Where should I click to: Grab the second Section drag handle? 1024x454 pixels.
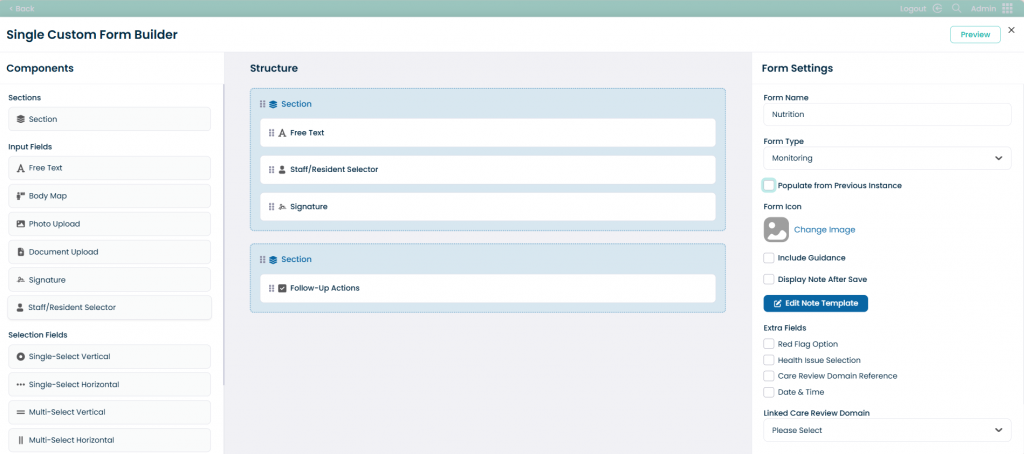263,259
